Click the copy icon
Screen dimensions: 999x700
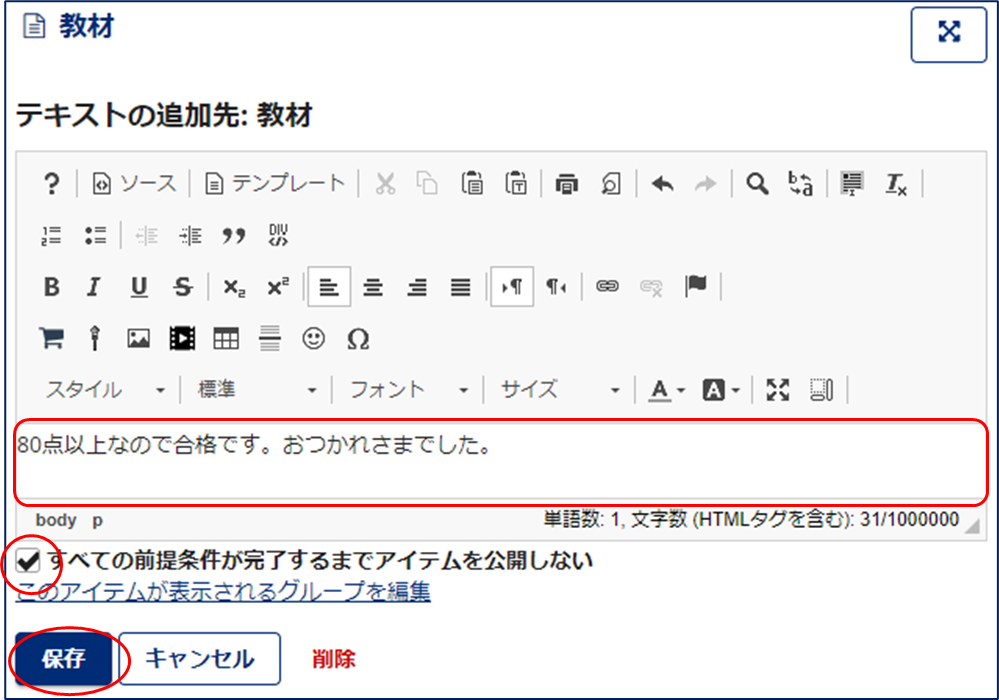tap(428, 184)
